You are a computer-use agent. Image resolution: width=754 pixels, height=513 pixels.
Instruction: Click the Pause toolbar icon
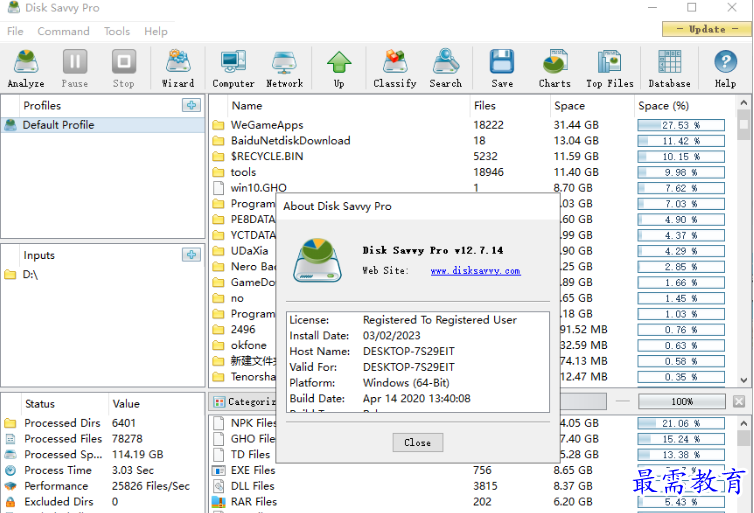(75, 68)
